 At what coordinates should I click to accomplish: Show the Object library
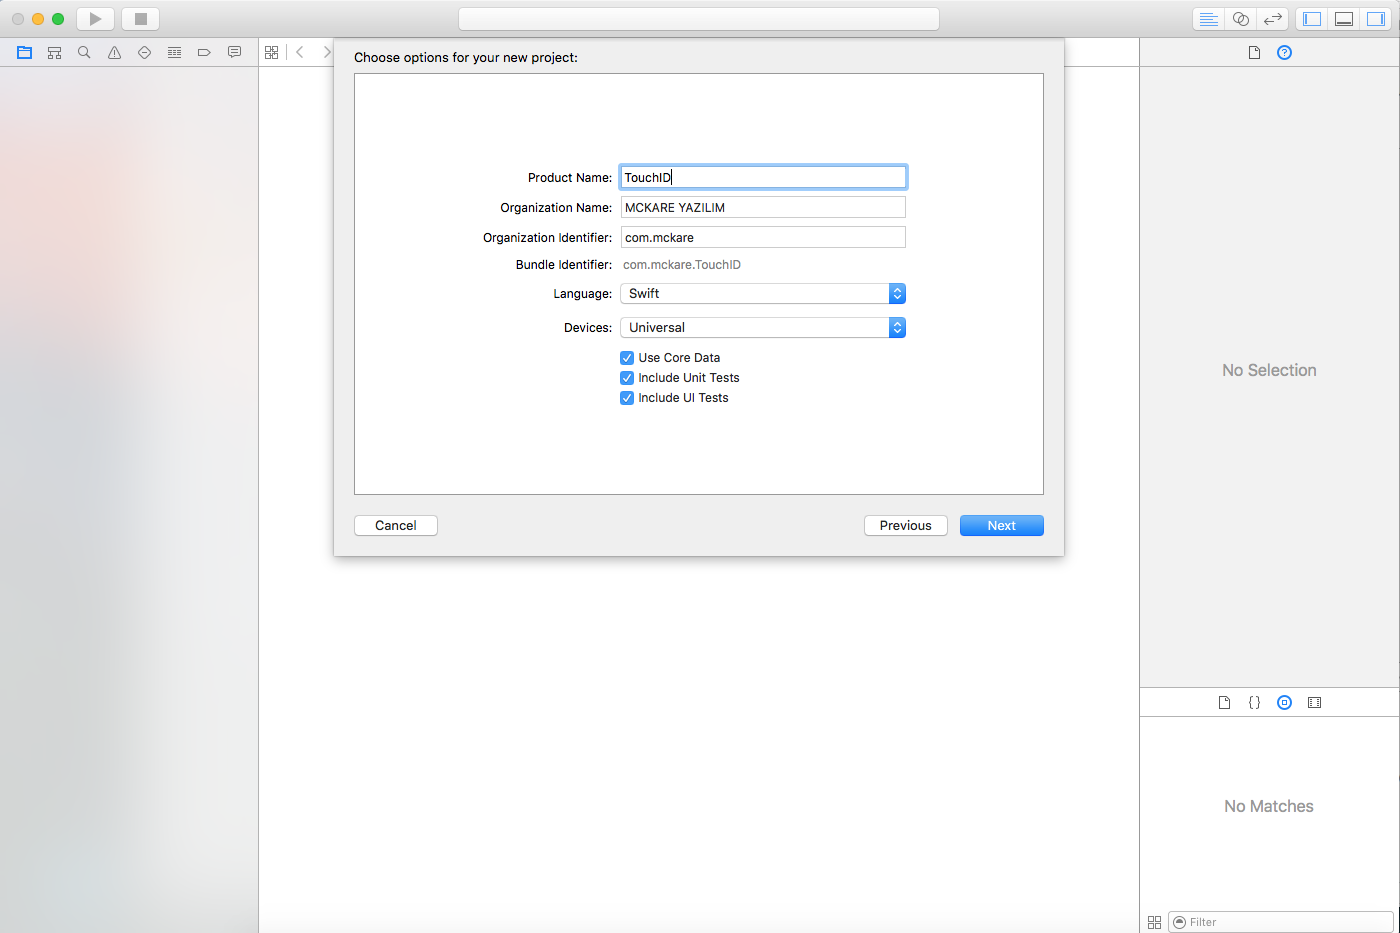1284,702
